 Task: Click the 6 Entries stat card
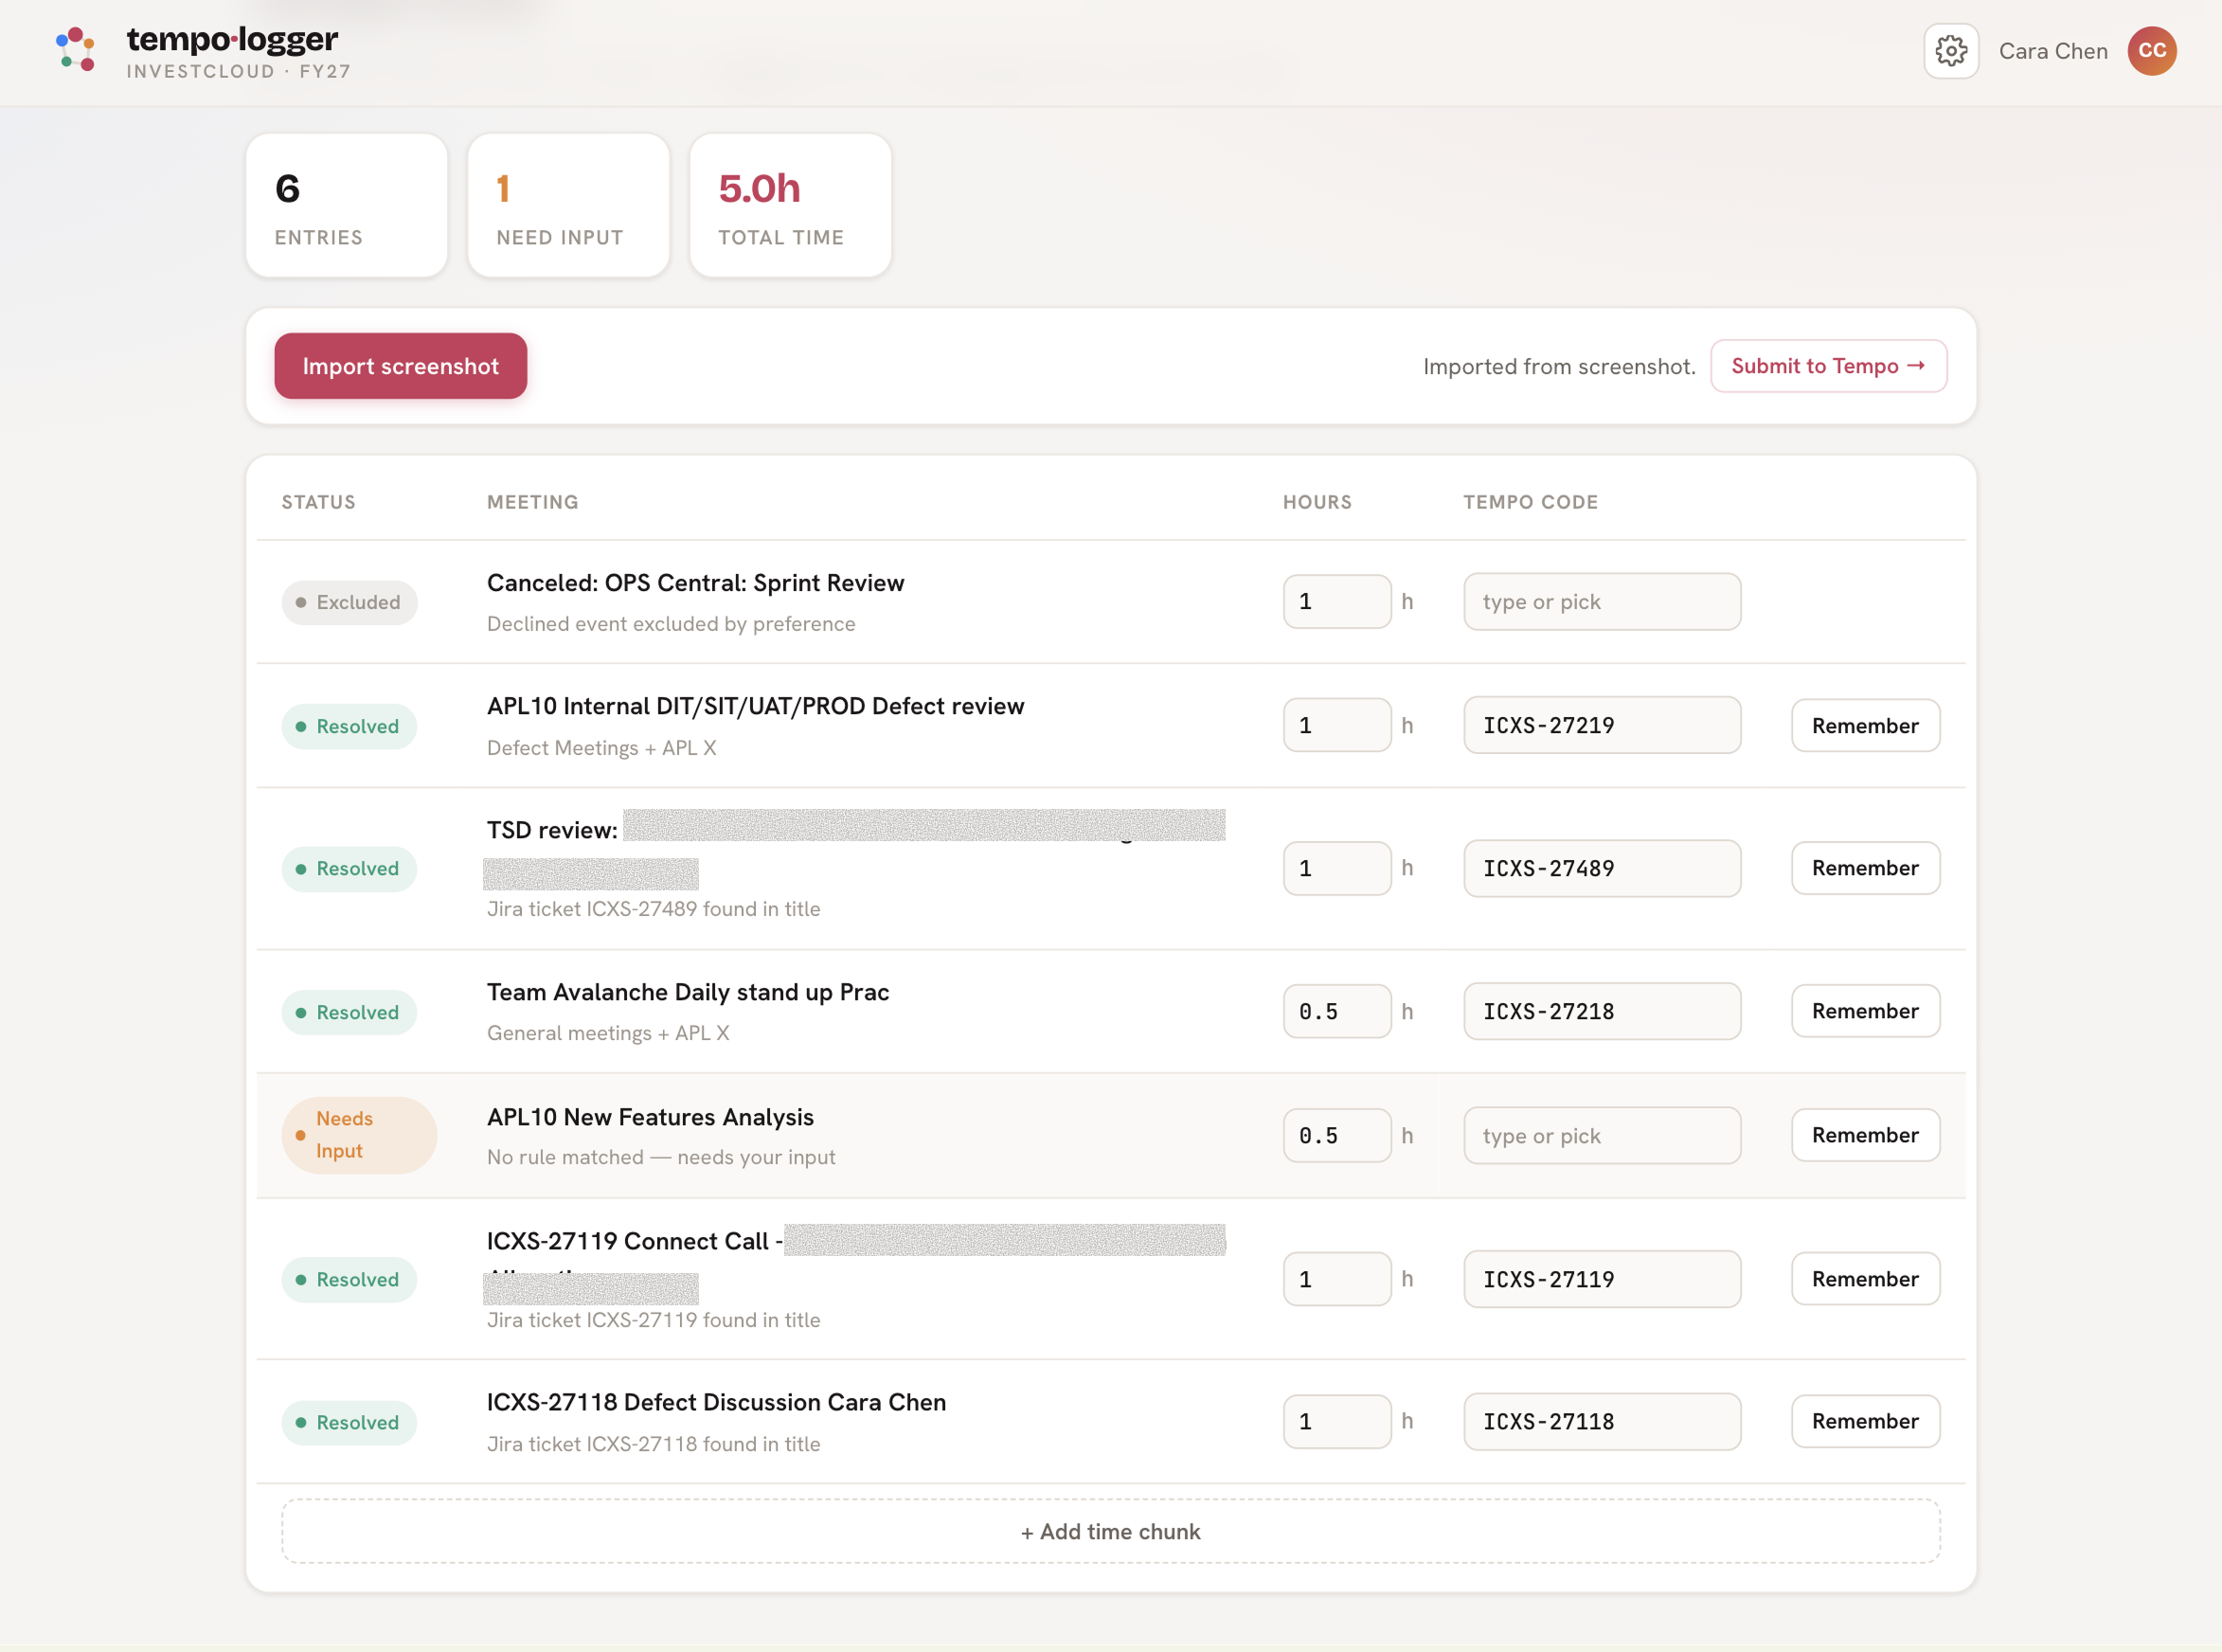coord(346,205)
